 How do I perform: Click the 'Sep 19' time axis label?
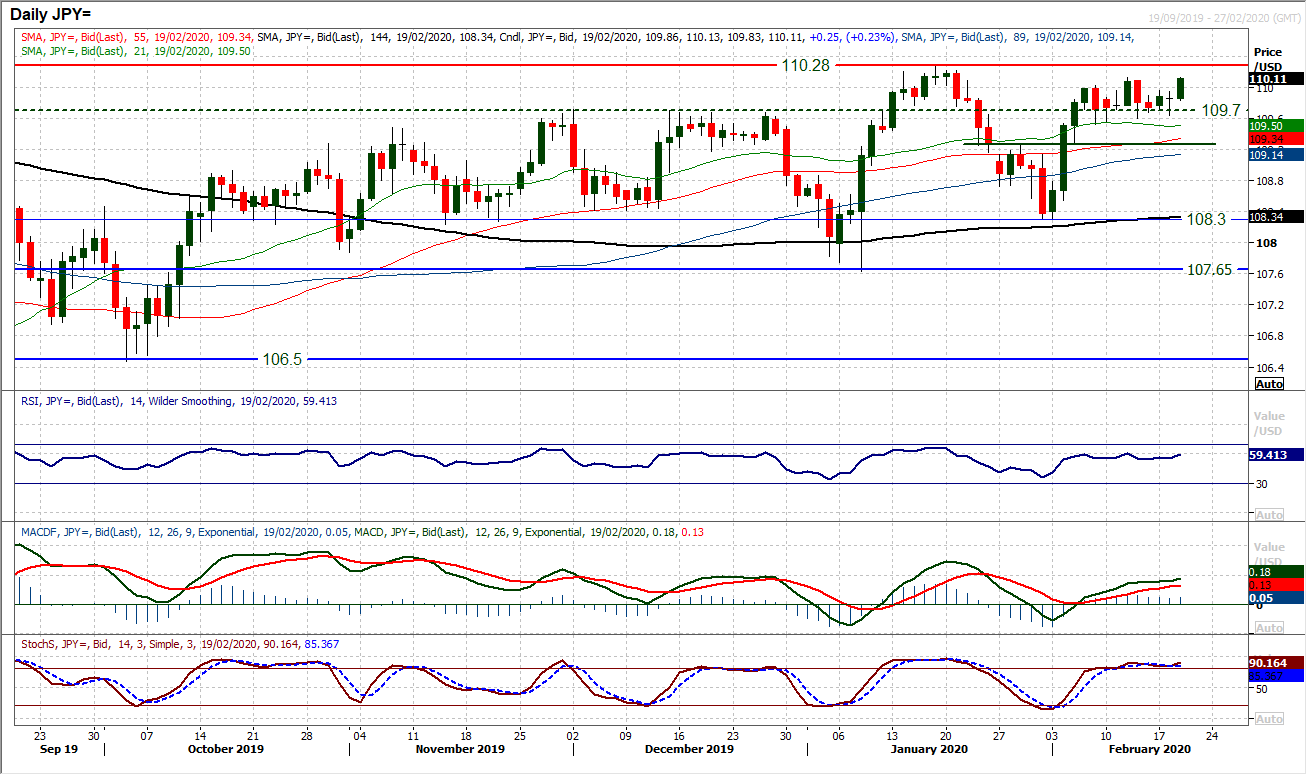click(57, 749)
